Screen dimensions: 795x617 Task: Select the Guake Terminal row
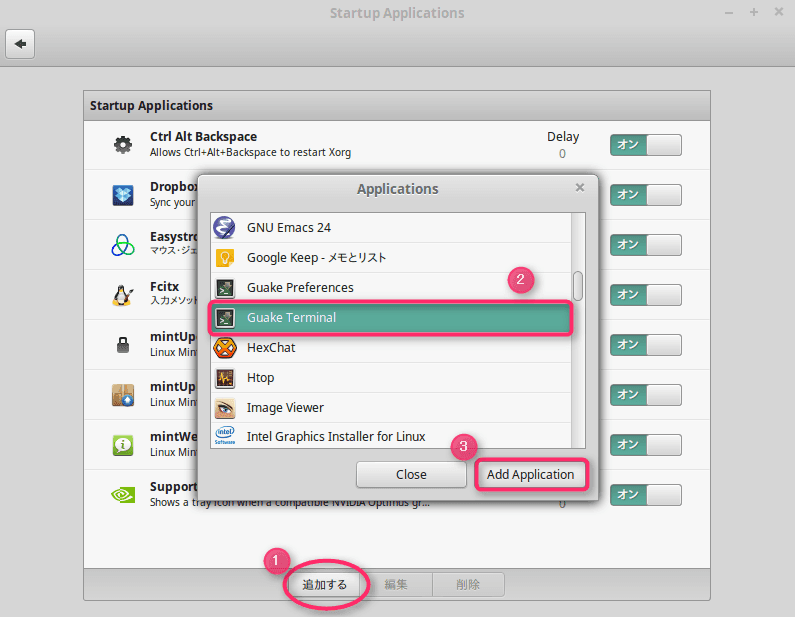click(x=391, y=318)
